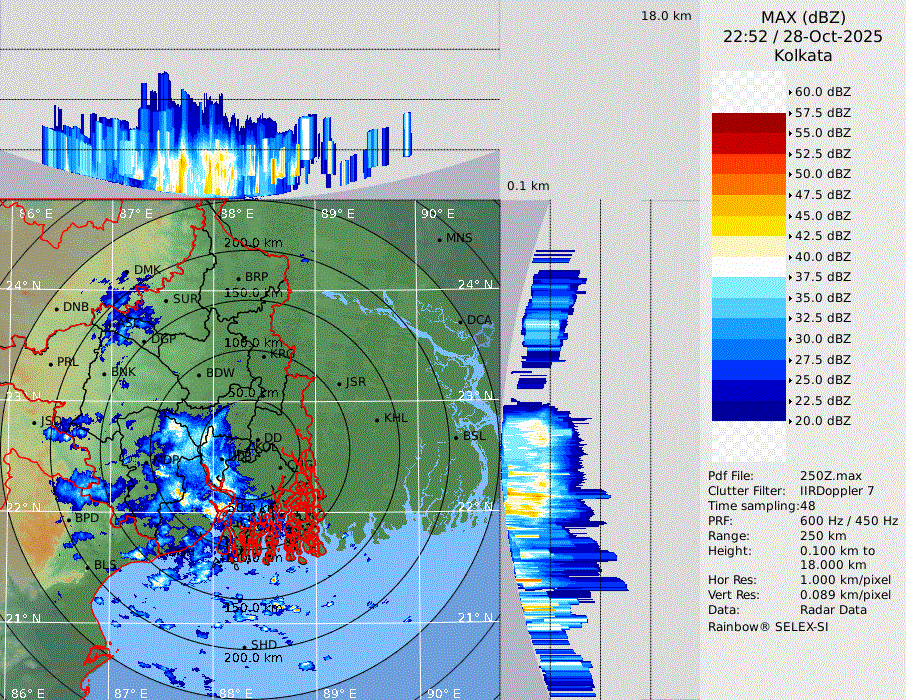Click the DCA station dot

pos(461,321)
